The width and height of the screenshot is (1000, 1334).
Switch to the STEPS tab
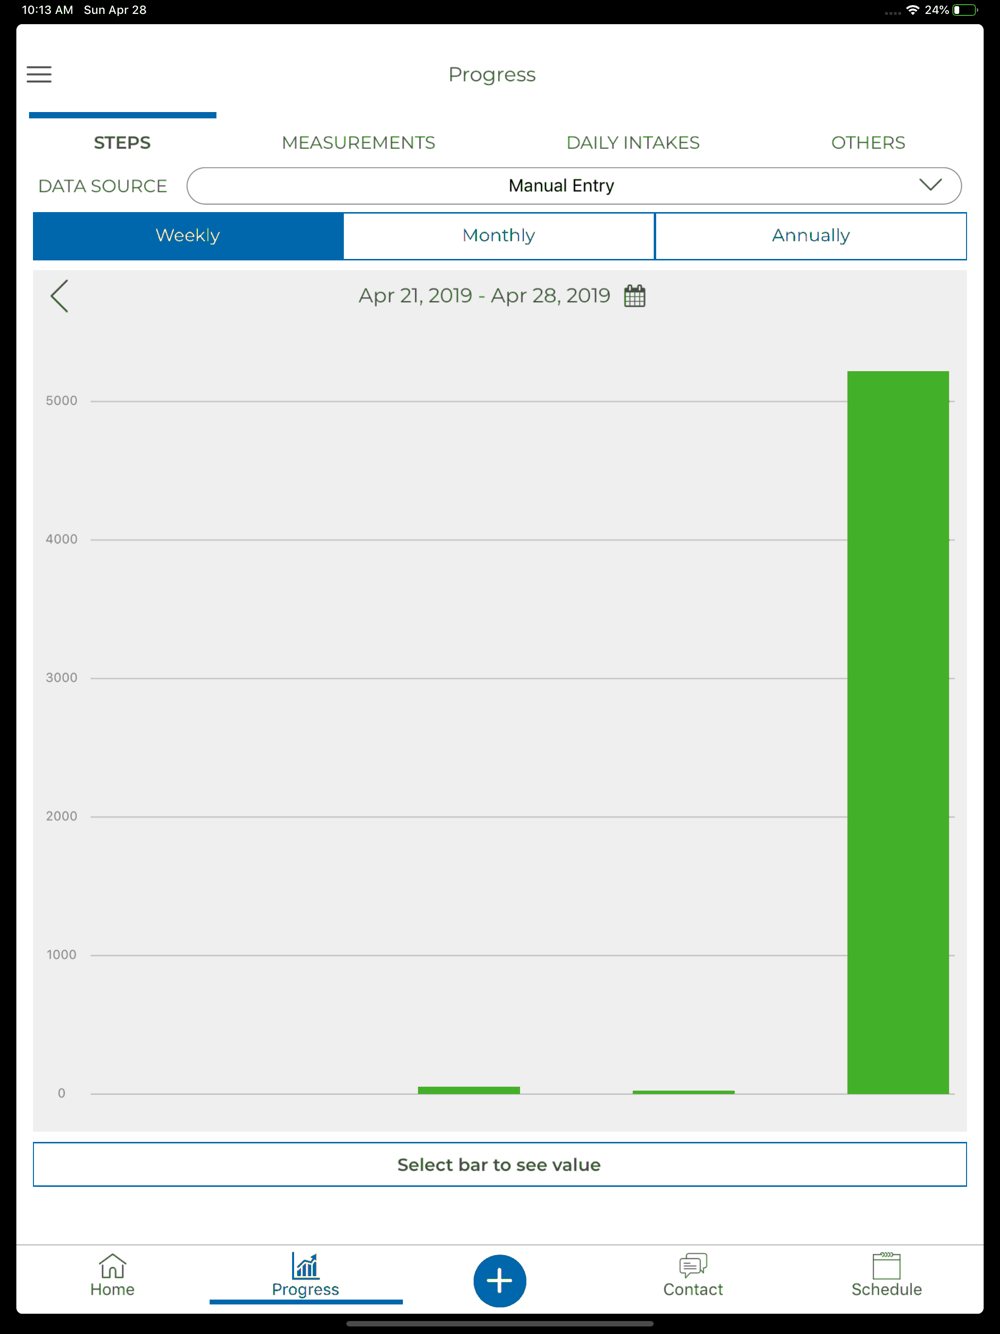[122, 143]
